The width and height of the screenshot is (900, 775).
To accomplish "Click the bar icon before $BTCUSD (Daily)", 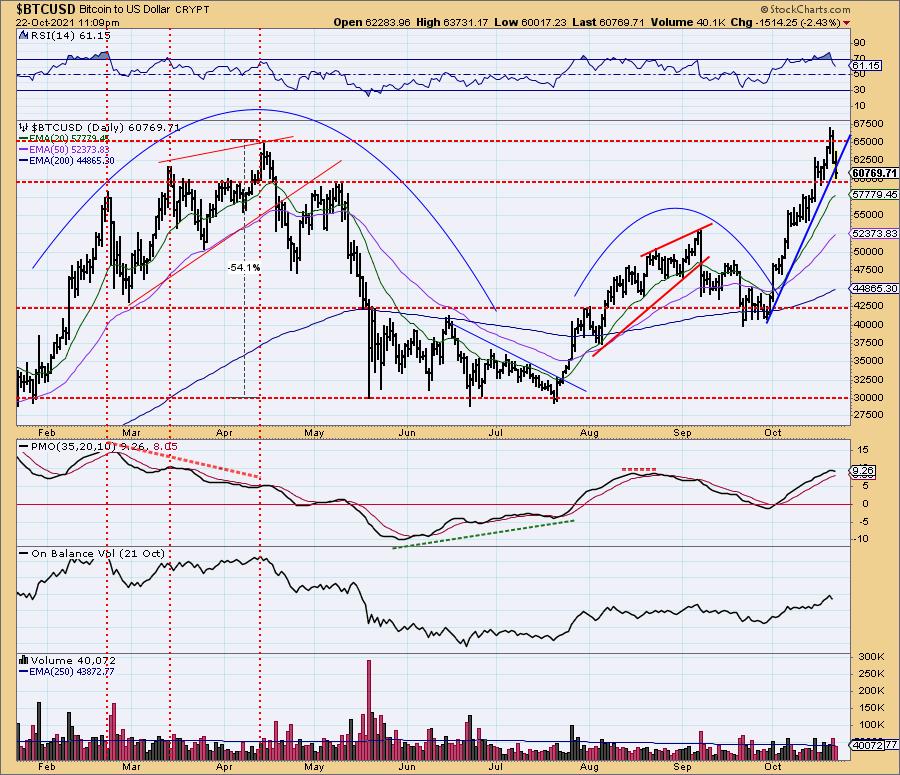I will (24, 127).
